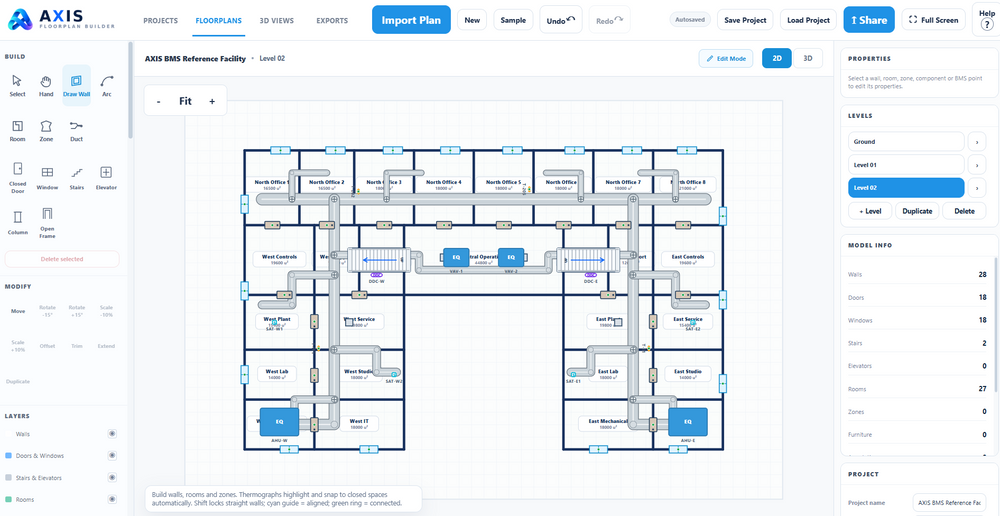The image size is (1000, 516).
Task: Click the VAV-1 EQ unit
Action: click(456, 257)
